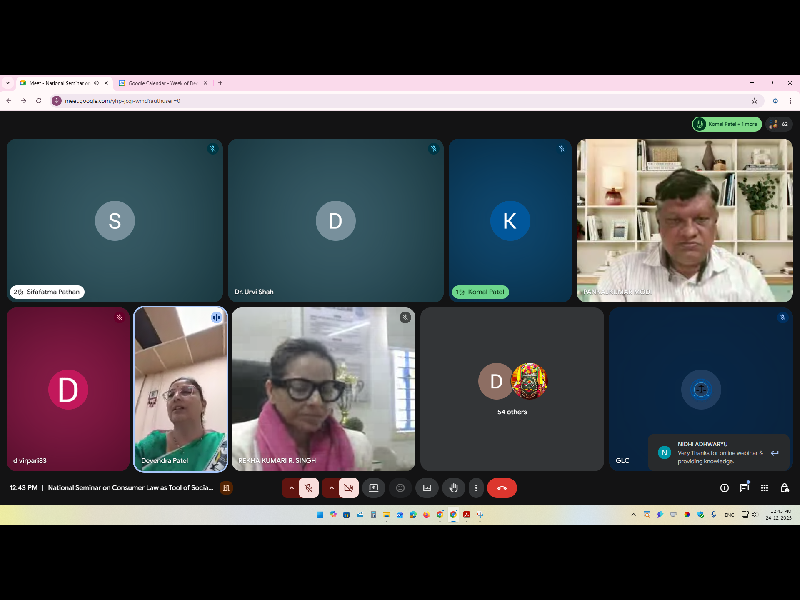
Task: Click the 54 others participant tile
Action: pos(512,388)
